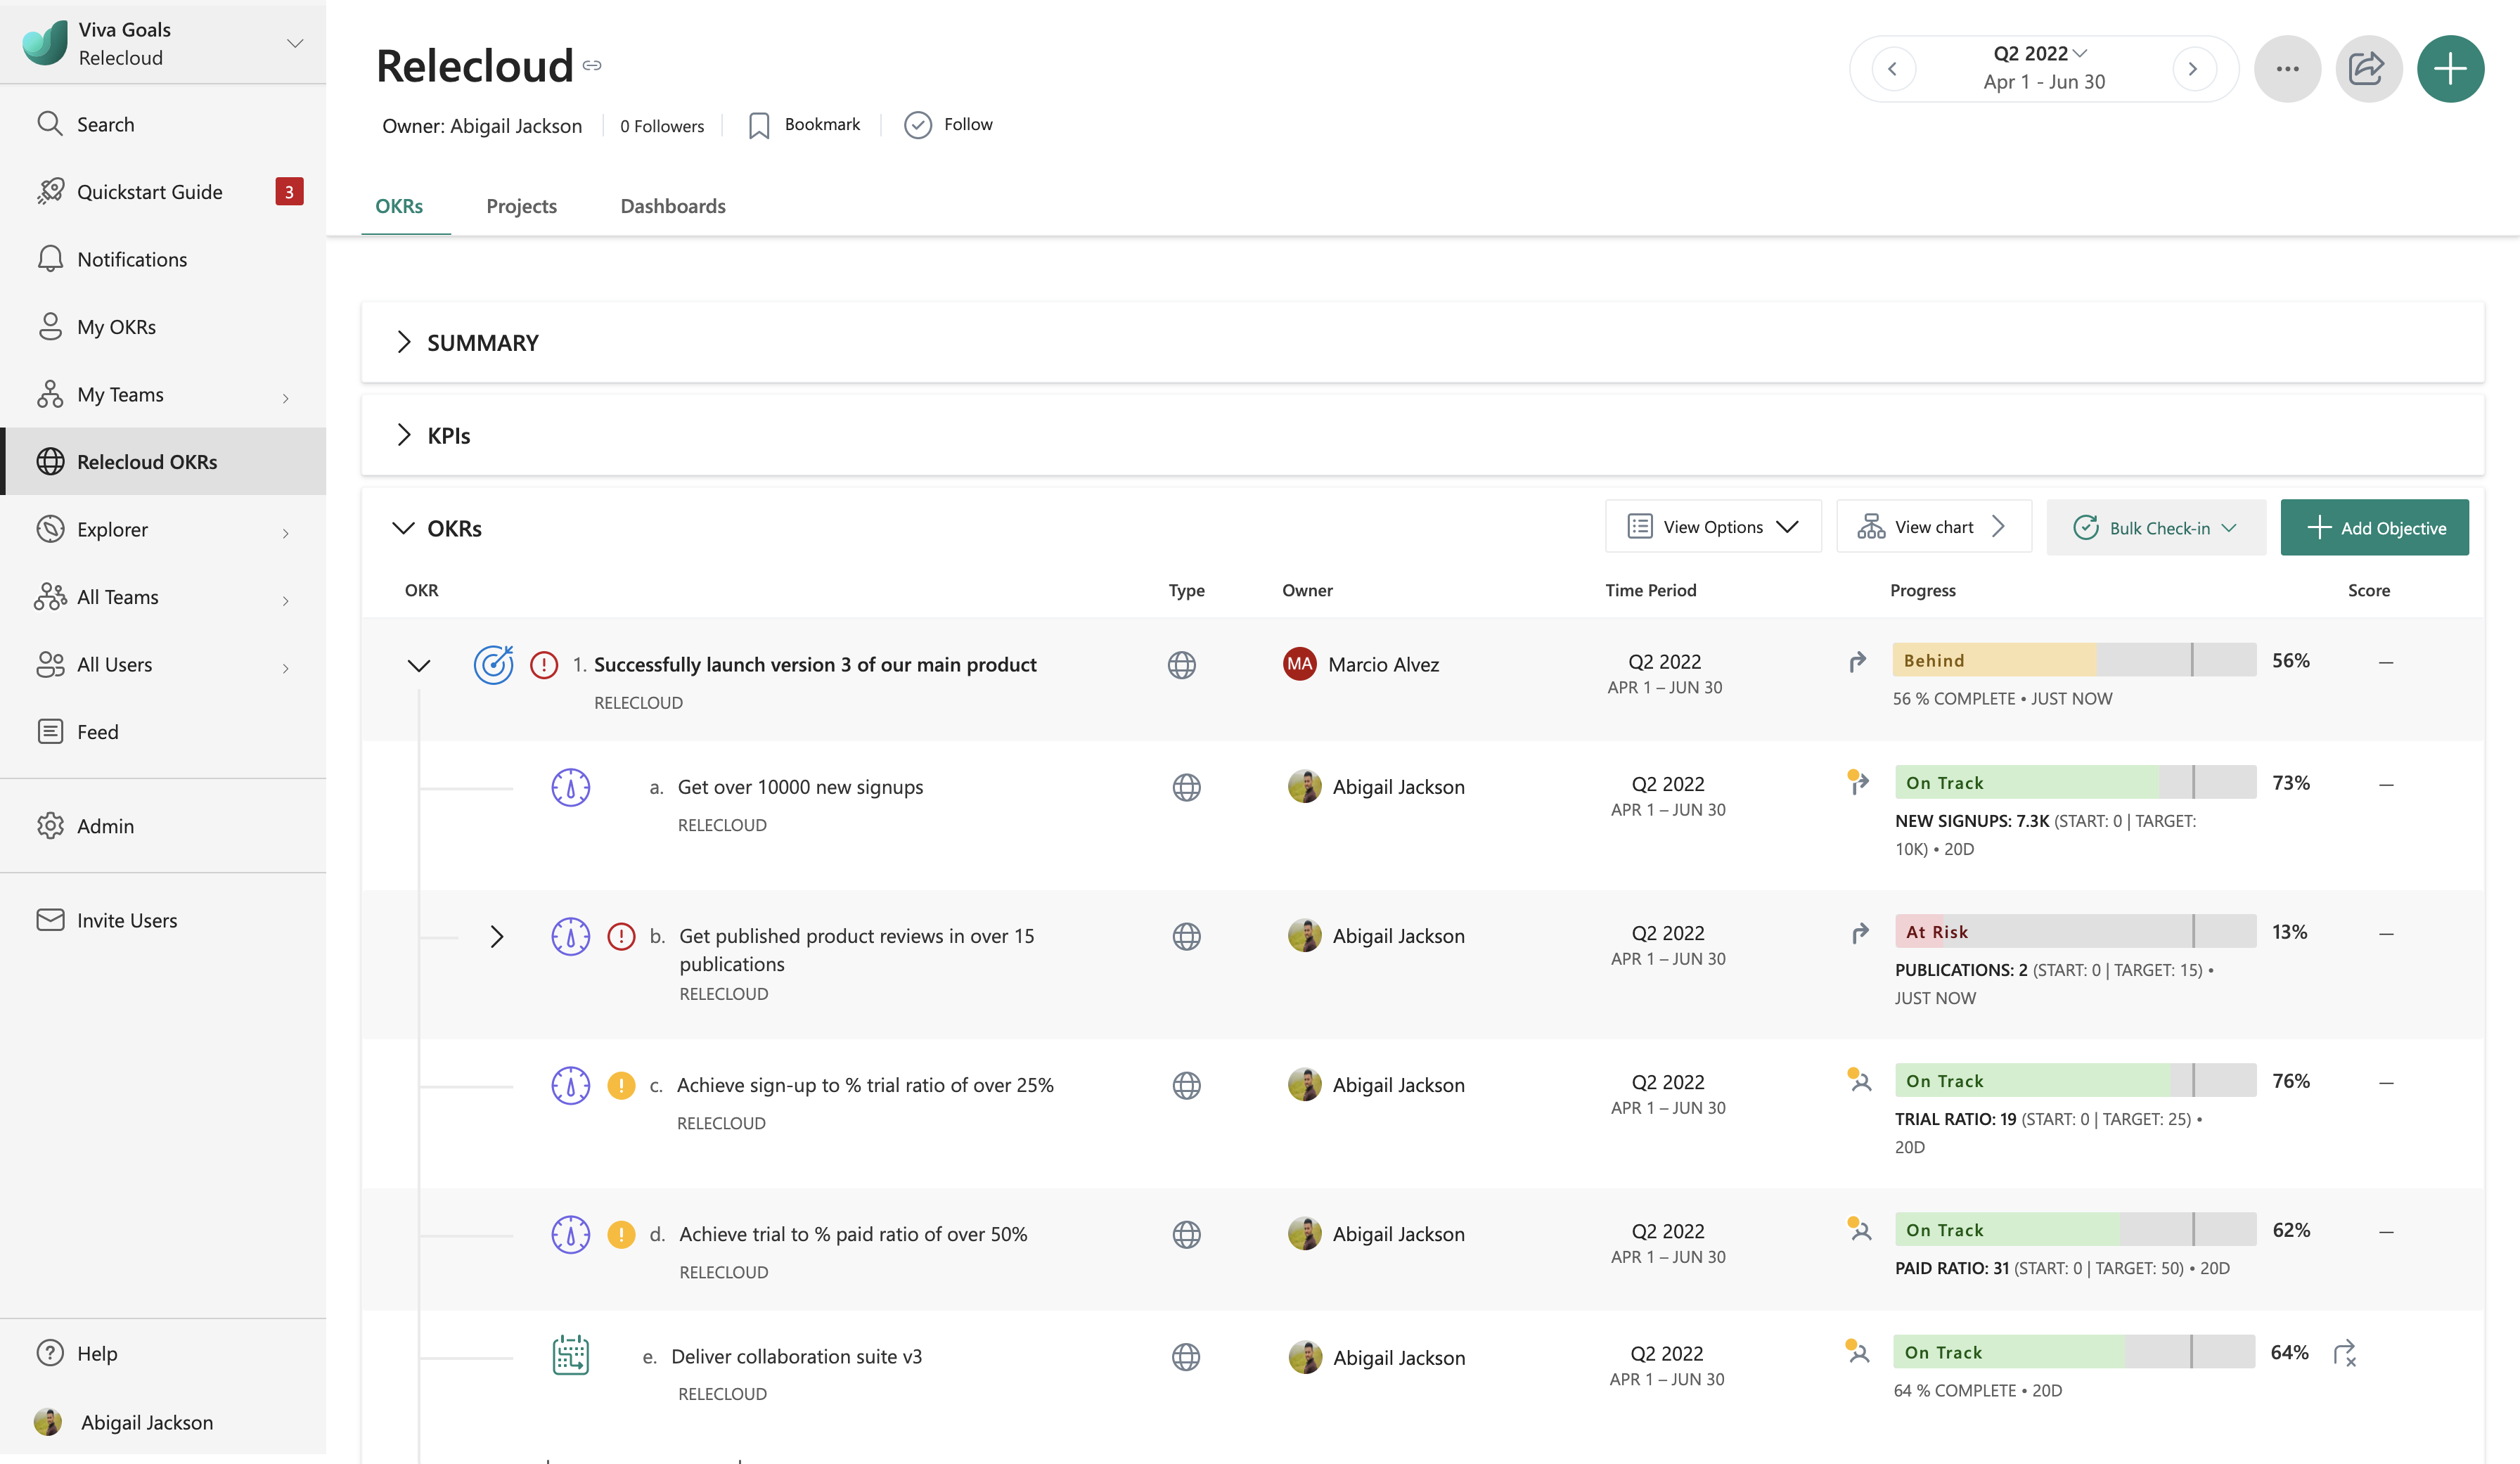Screen dimensions: 2520x1464
Task: Click yellow warning icon on trial to paid ratio
Action: point(621,1234)
